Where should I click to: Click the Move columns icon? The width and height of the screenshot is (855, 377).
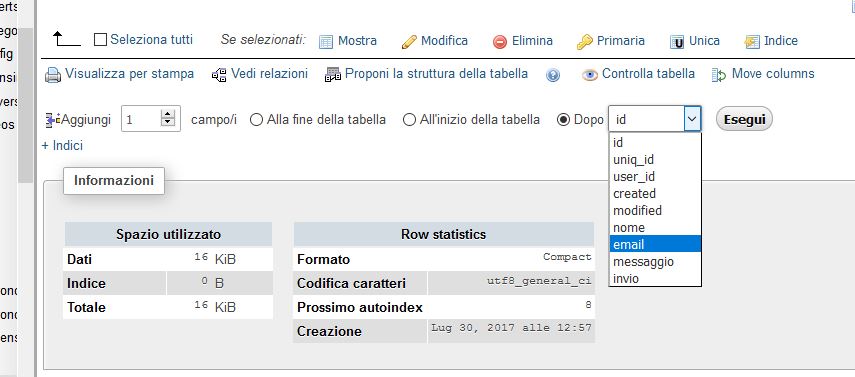[719, 75]
